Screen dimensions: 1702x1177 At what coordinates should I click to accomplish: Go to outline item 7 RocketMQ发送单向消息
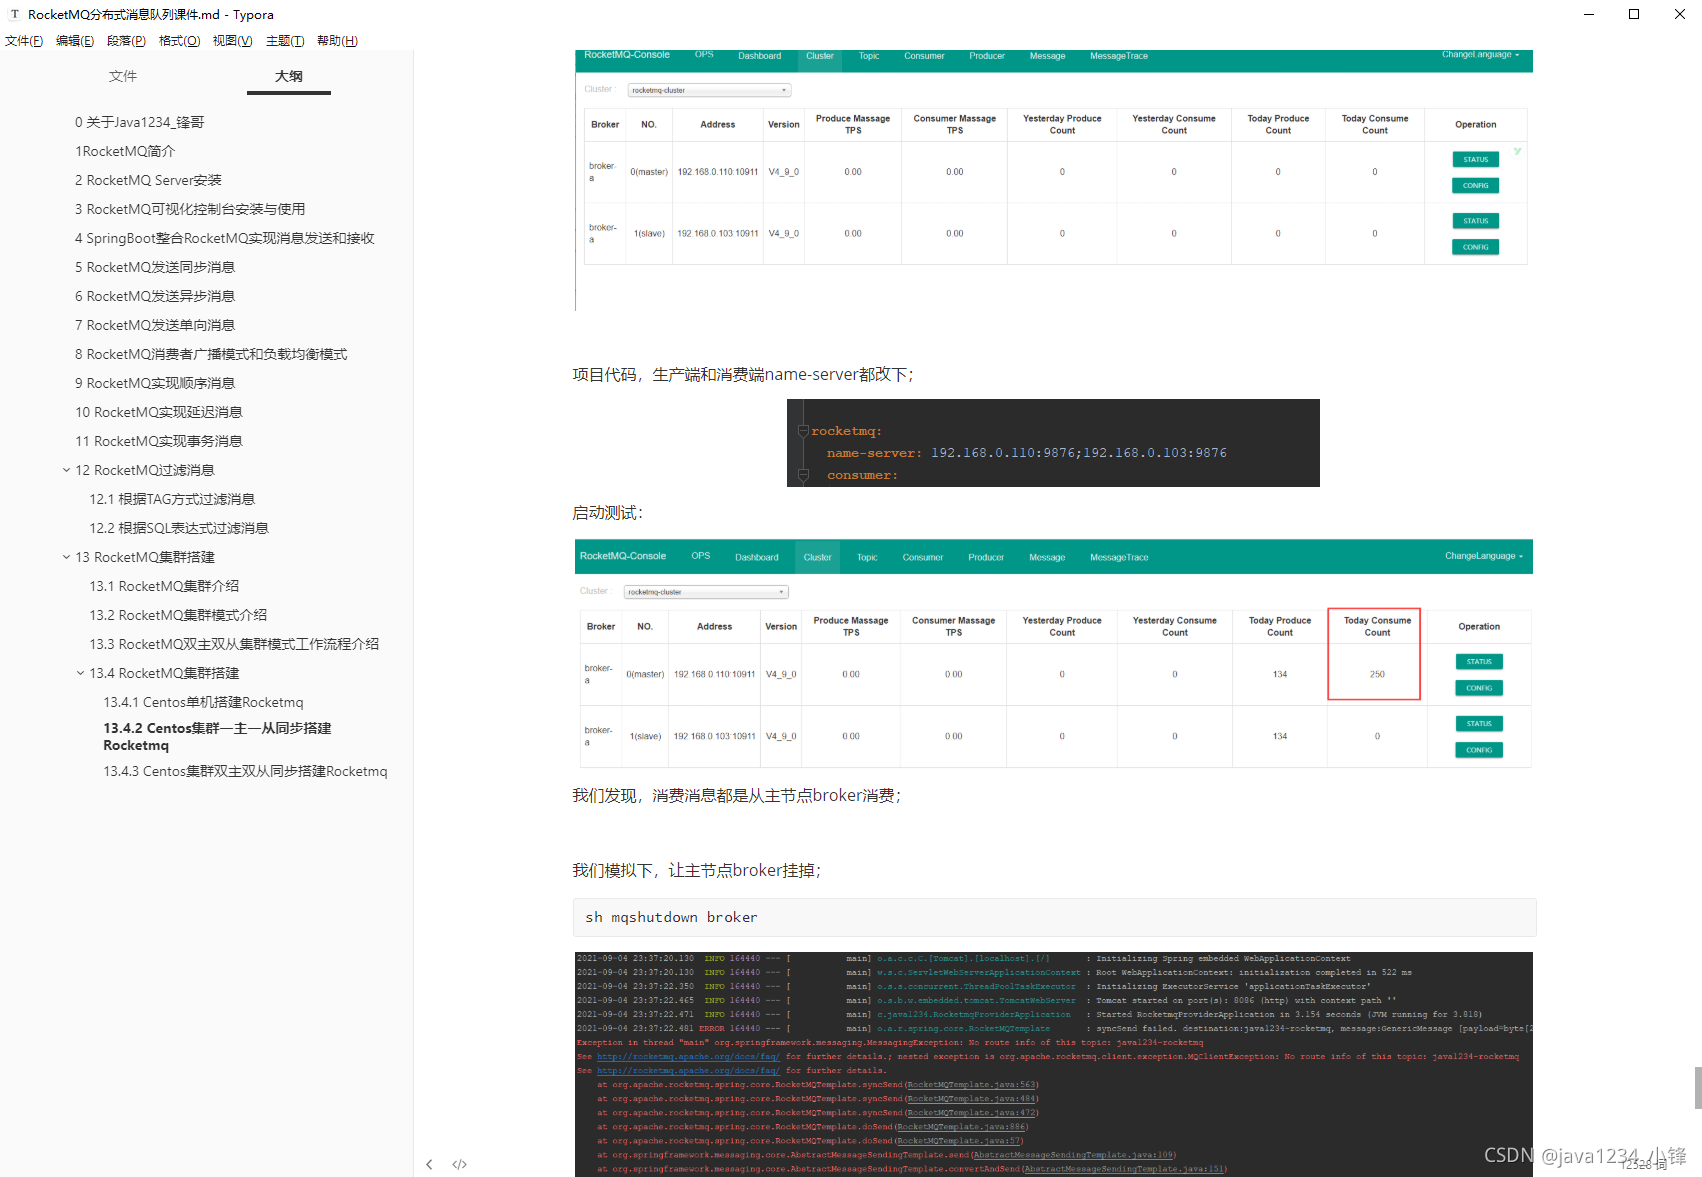click(x=155, y=325)
